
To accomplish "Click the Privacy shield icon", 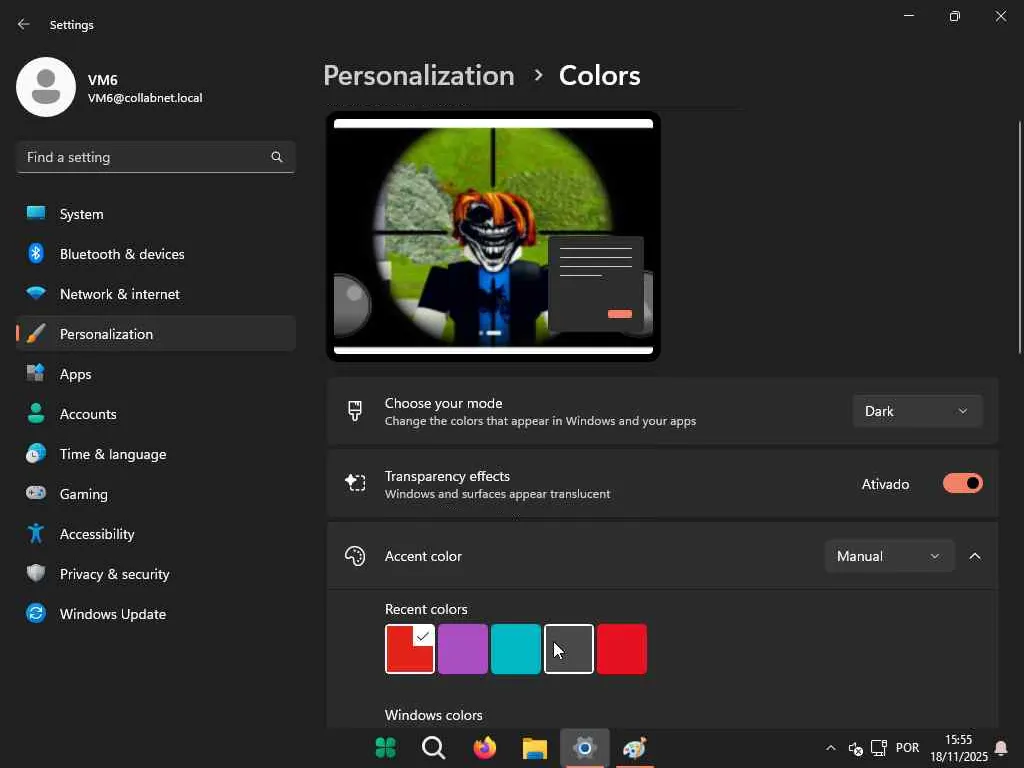I will (36, 573).
